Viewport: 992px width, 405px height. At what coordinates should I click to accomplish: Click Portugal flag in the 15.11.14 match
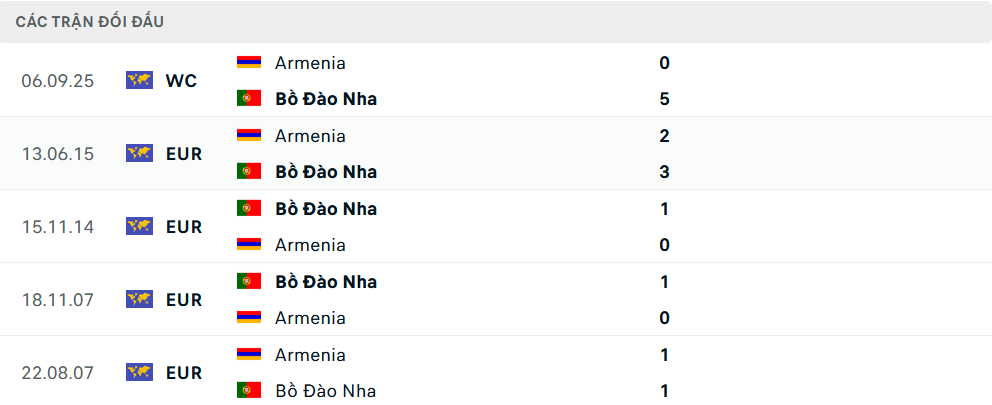coord(249,208)
